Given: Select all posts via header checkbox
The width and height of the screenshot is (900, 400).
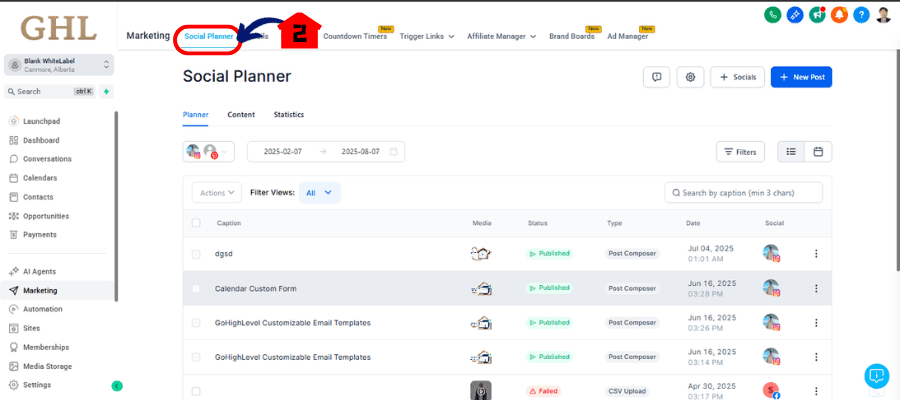Looking at the screenshot, I should [196, 223].
